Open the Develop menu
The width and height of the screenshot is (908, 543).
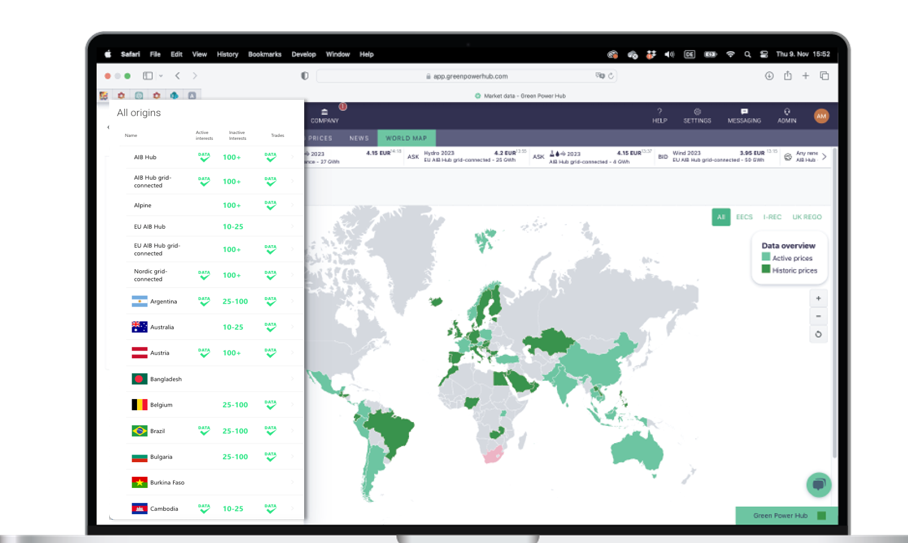click(x=303, y=54)
